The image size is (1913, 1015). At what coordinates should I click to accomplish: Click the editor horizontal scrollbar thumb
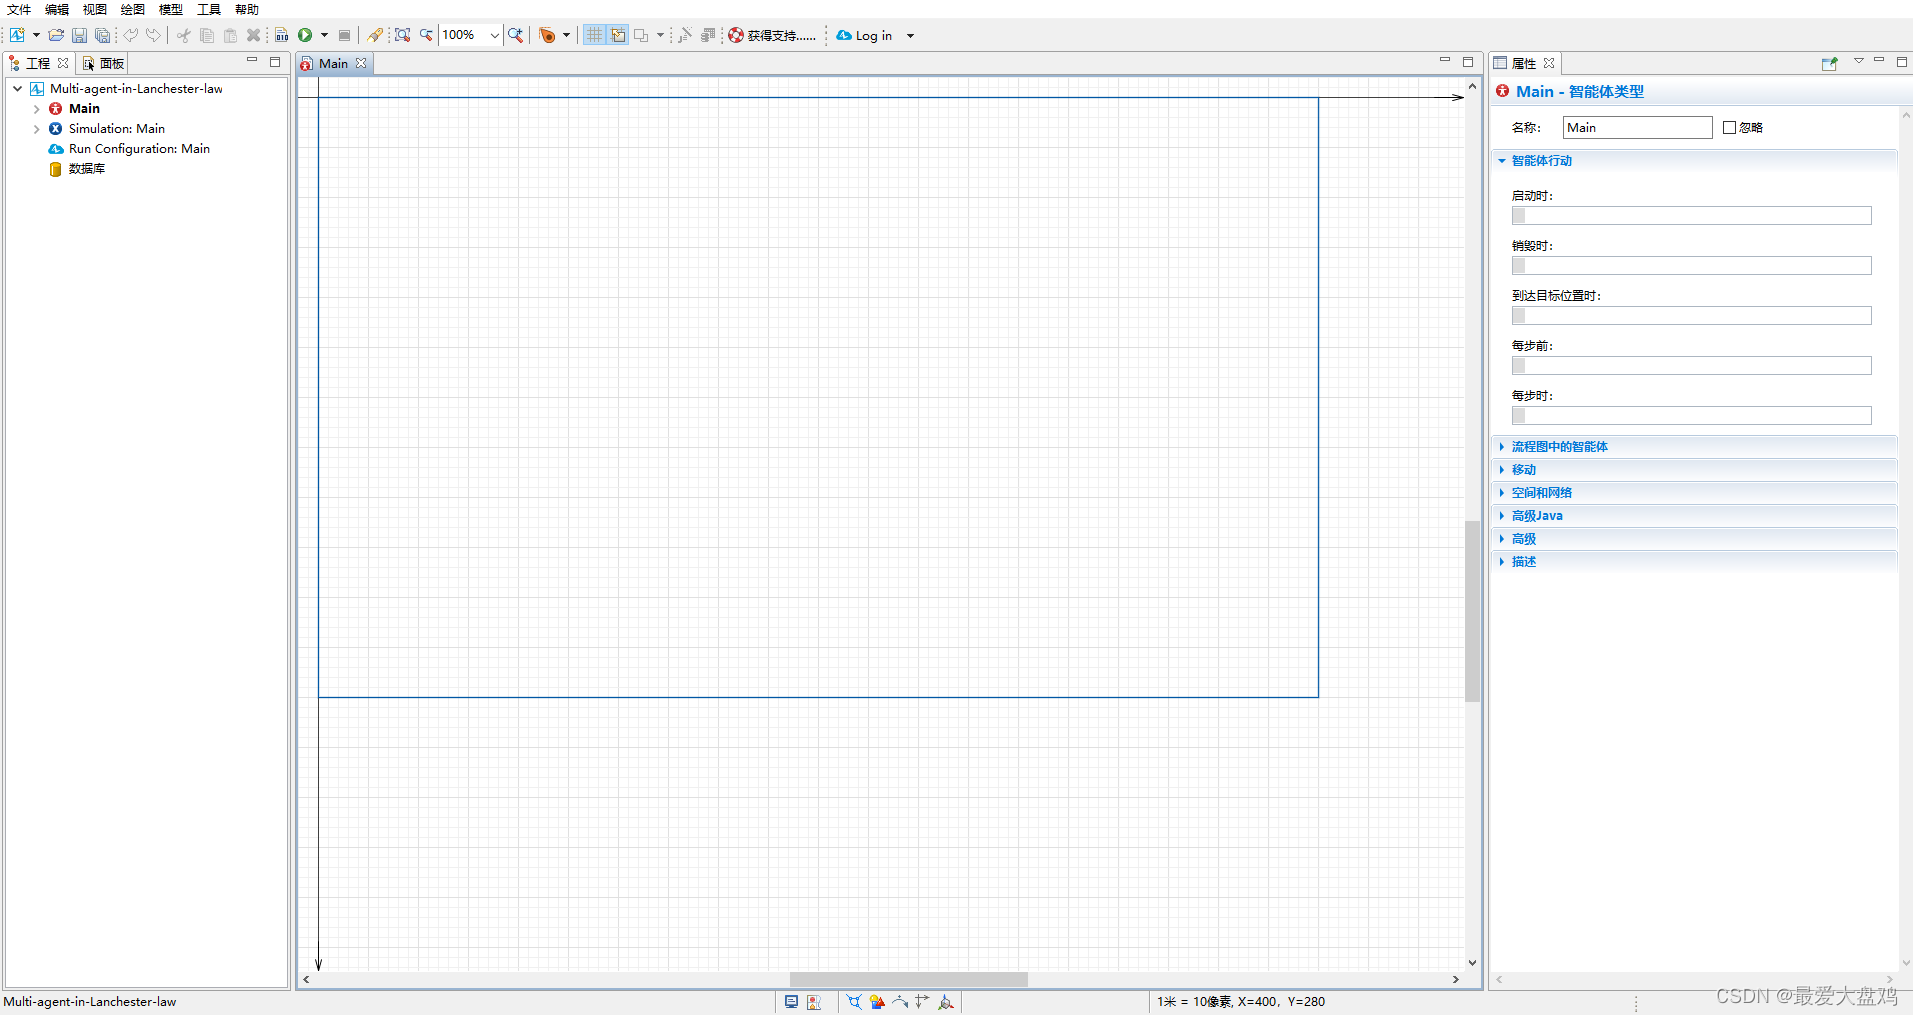908,979
